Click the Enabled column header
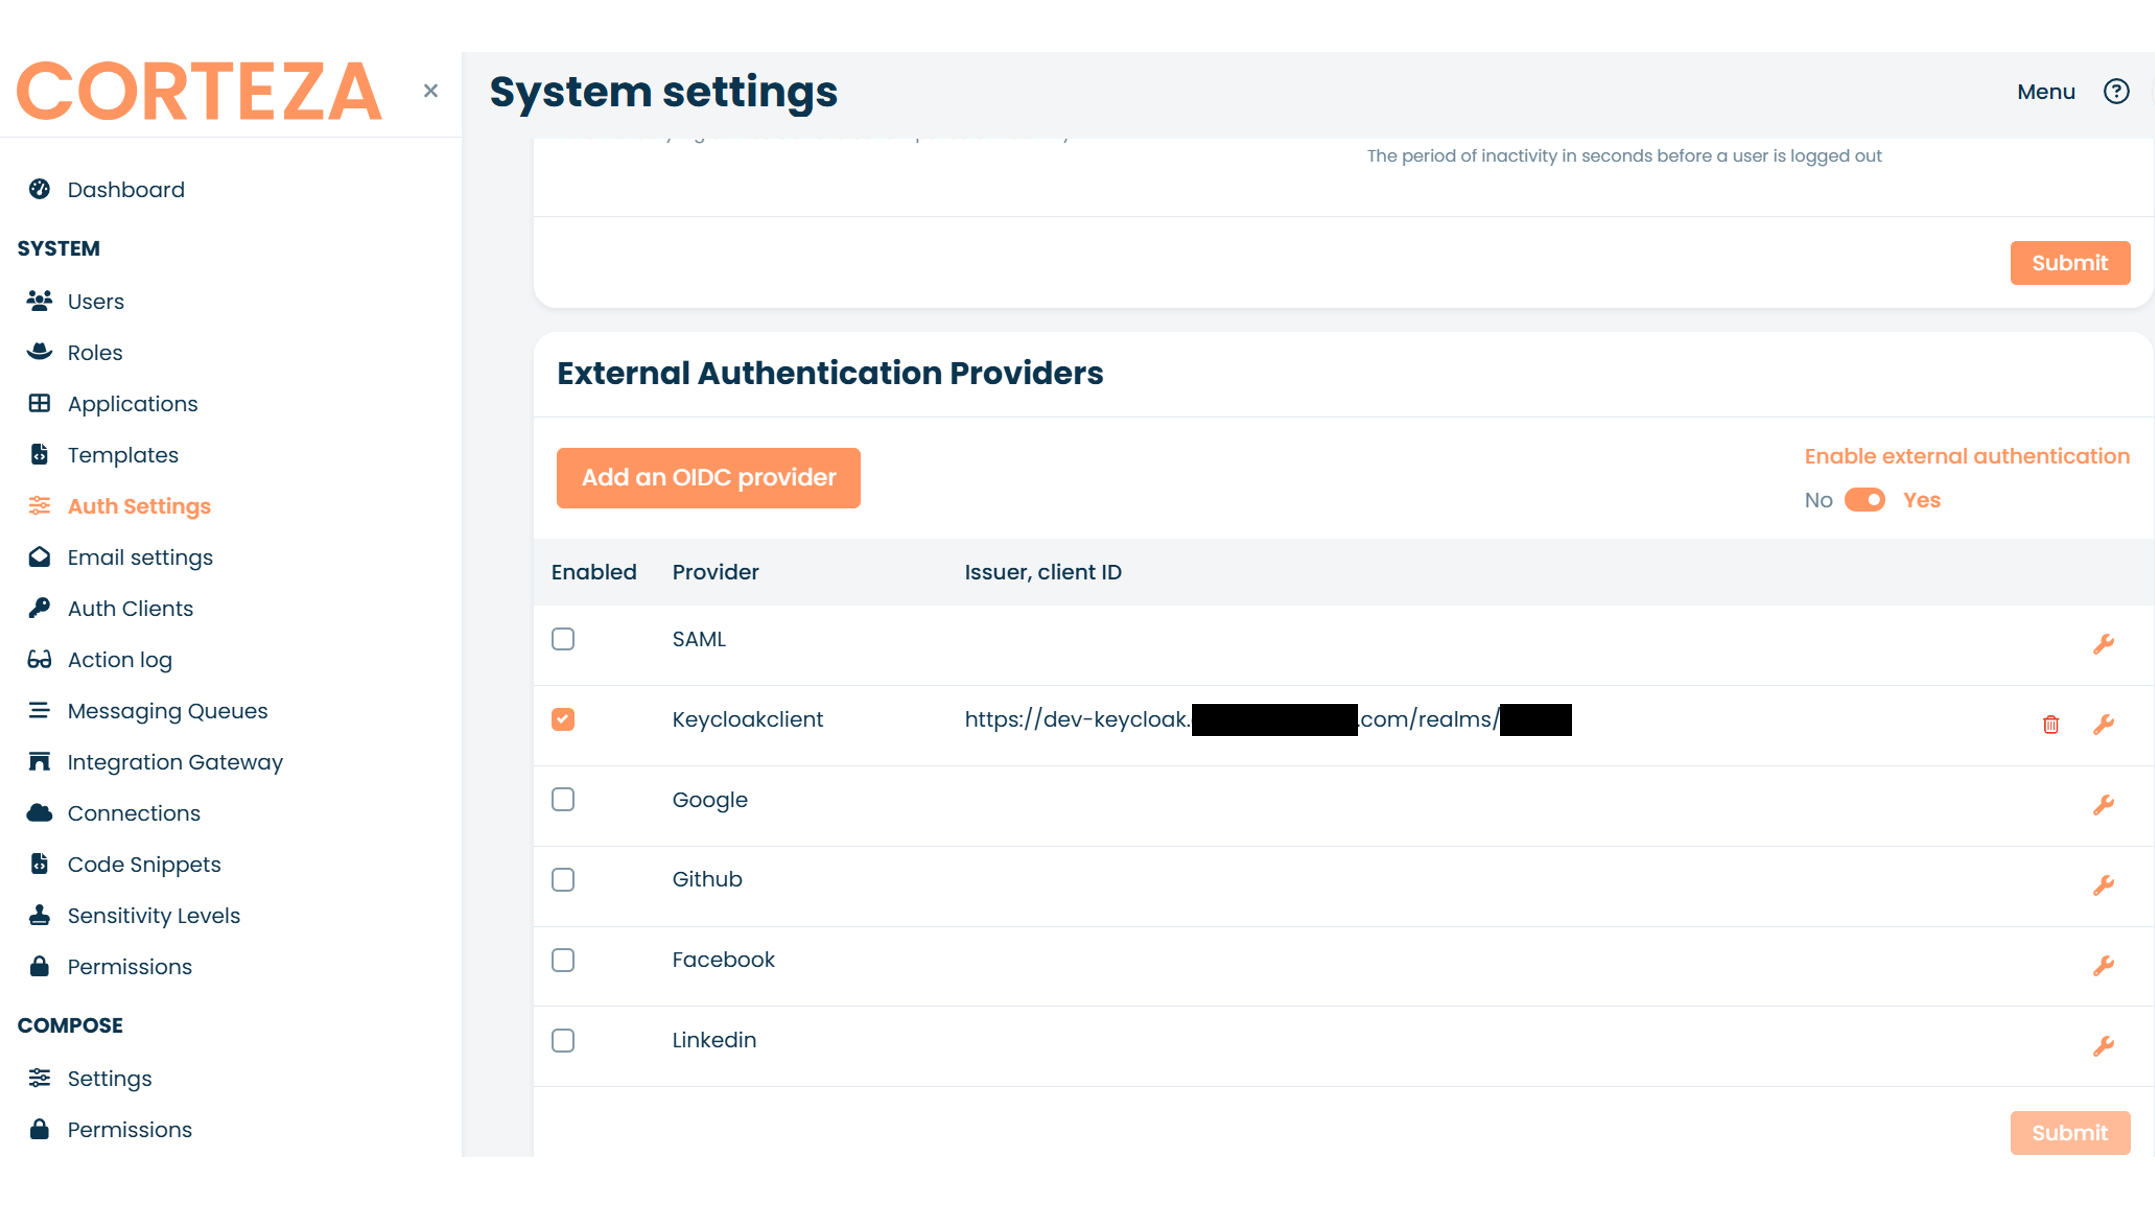 coord(594,572)
